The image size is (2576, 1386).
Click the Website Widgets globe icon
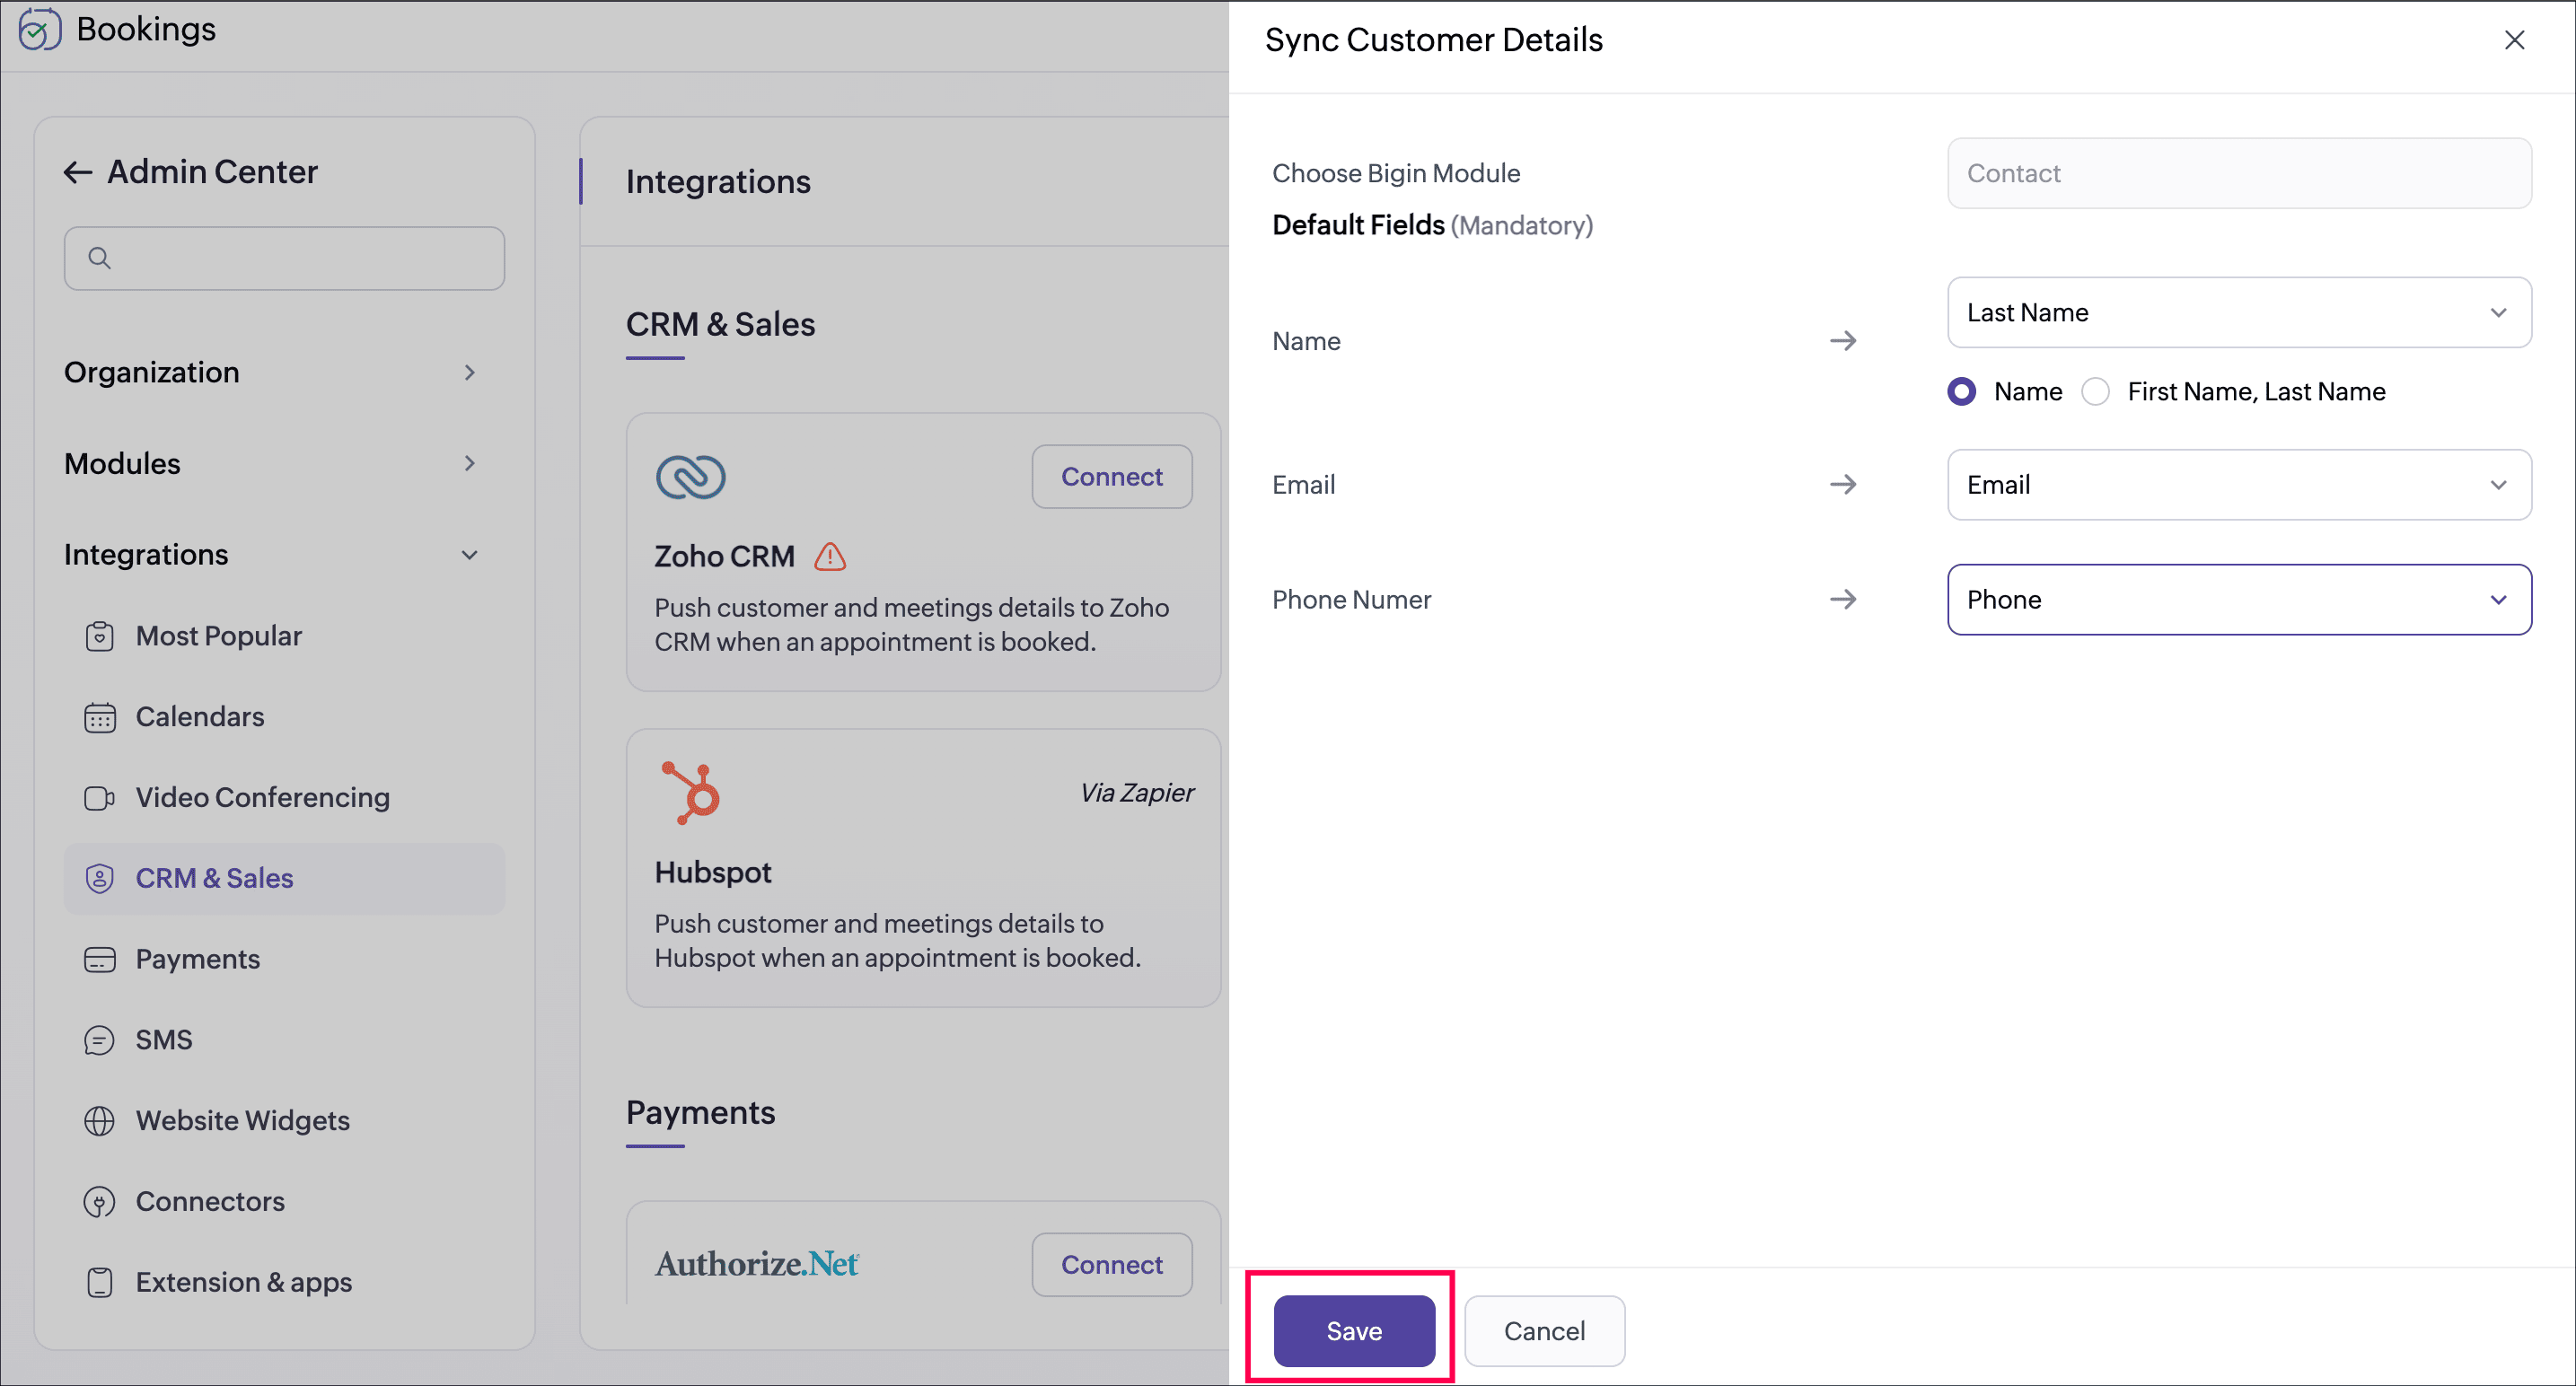coord(100,1121)
